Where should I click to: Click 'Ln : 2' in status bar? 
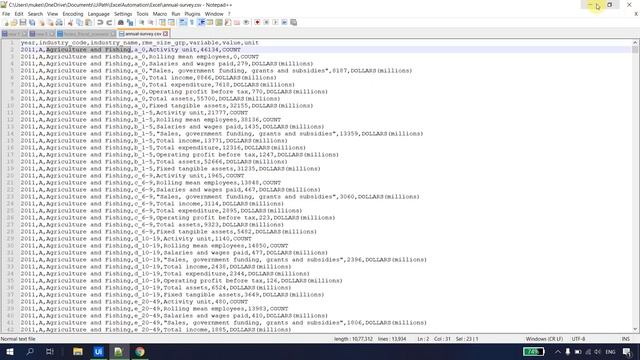[x=423, y=339]
